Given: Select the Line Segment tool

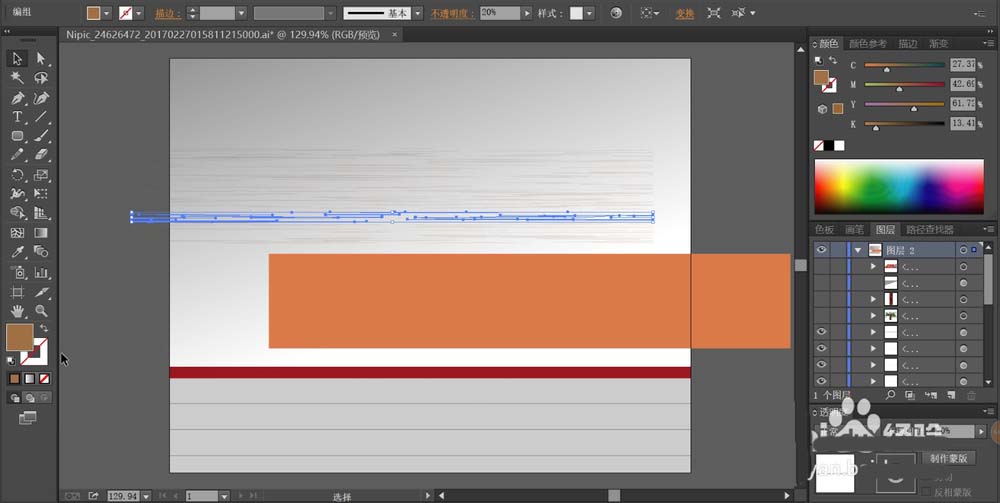Looking at the screenshot, I should coord(41,117).
